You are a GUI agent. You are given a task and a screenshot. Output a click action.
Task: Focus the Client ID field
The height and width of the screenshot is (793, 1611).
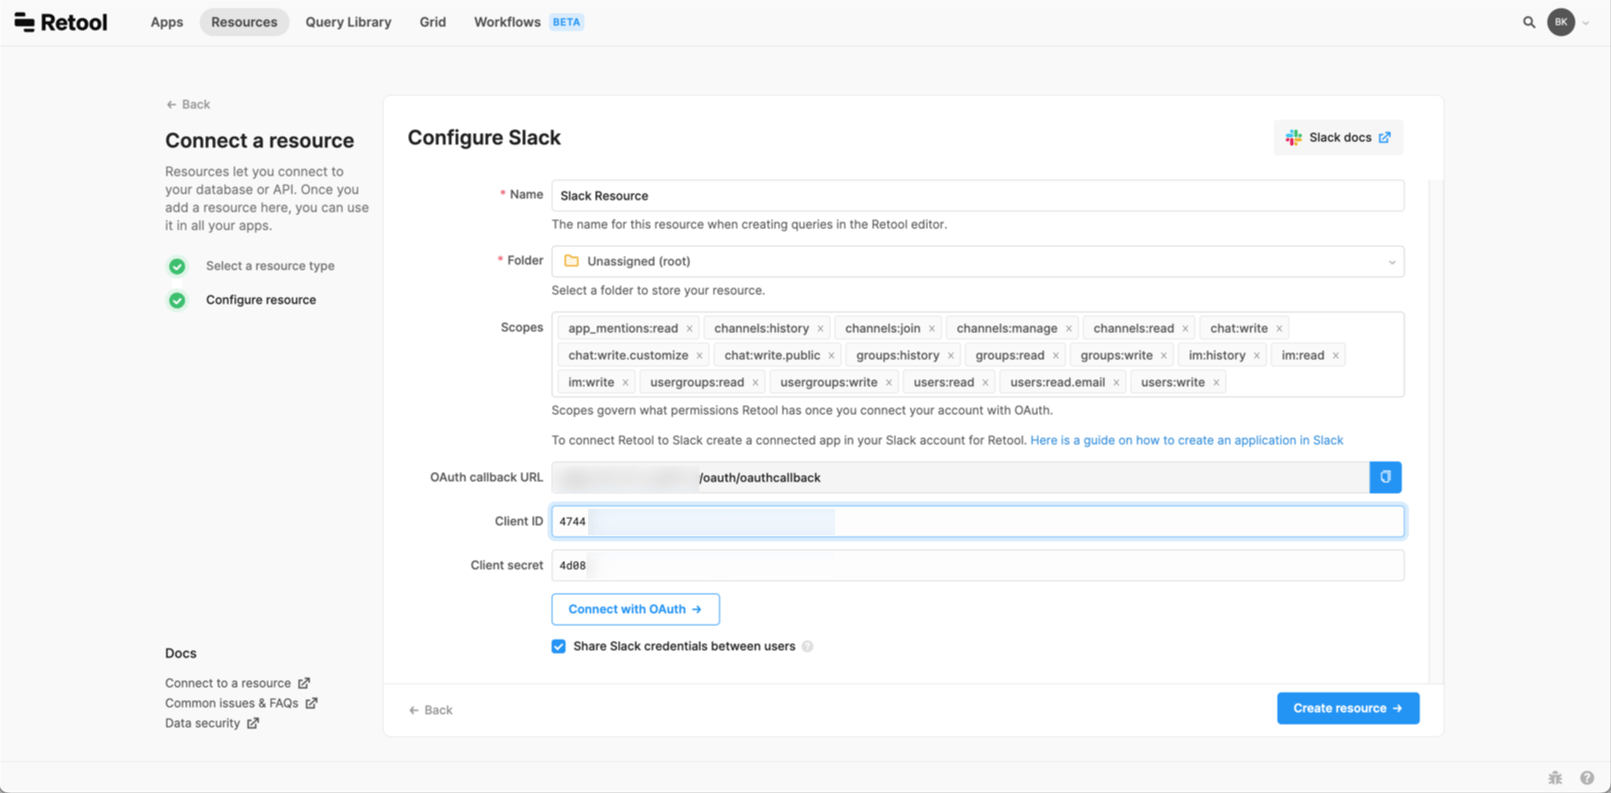tap(977, 521)
